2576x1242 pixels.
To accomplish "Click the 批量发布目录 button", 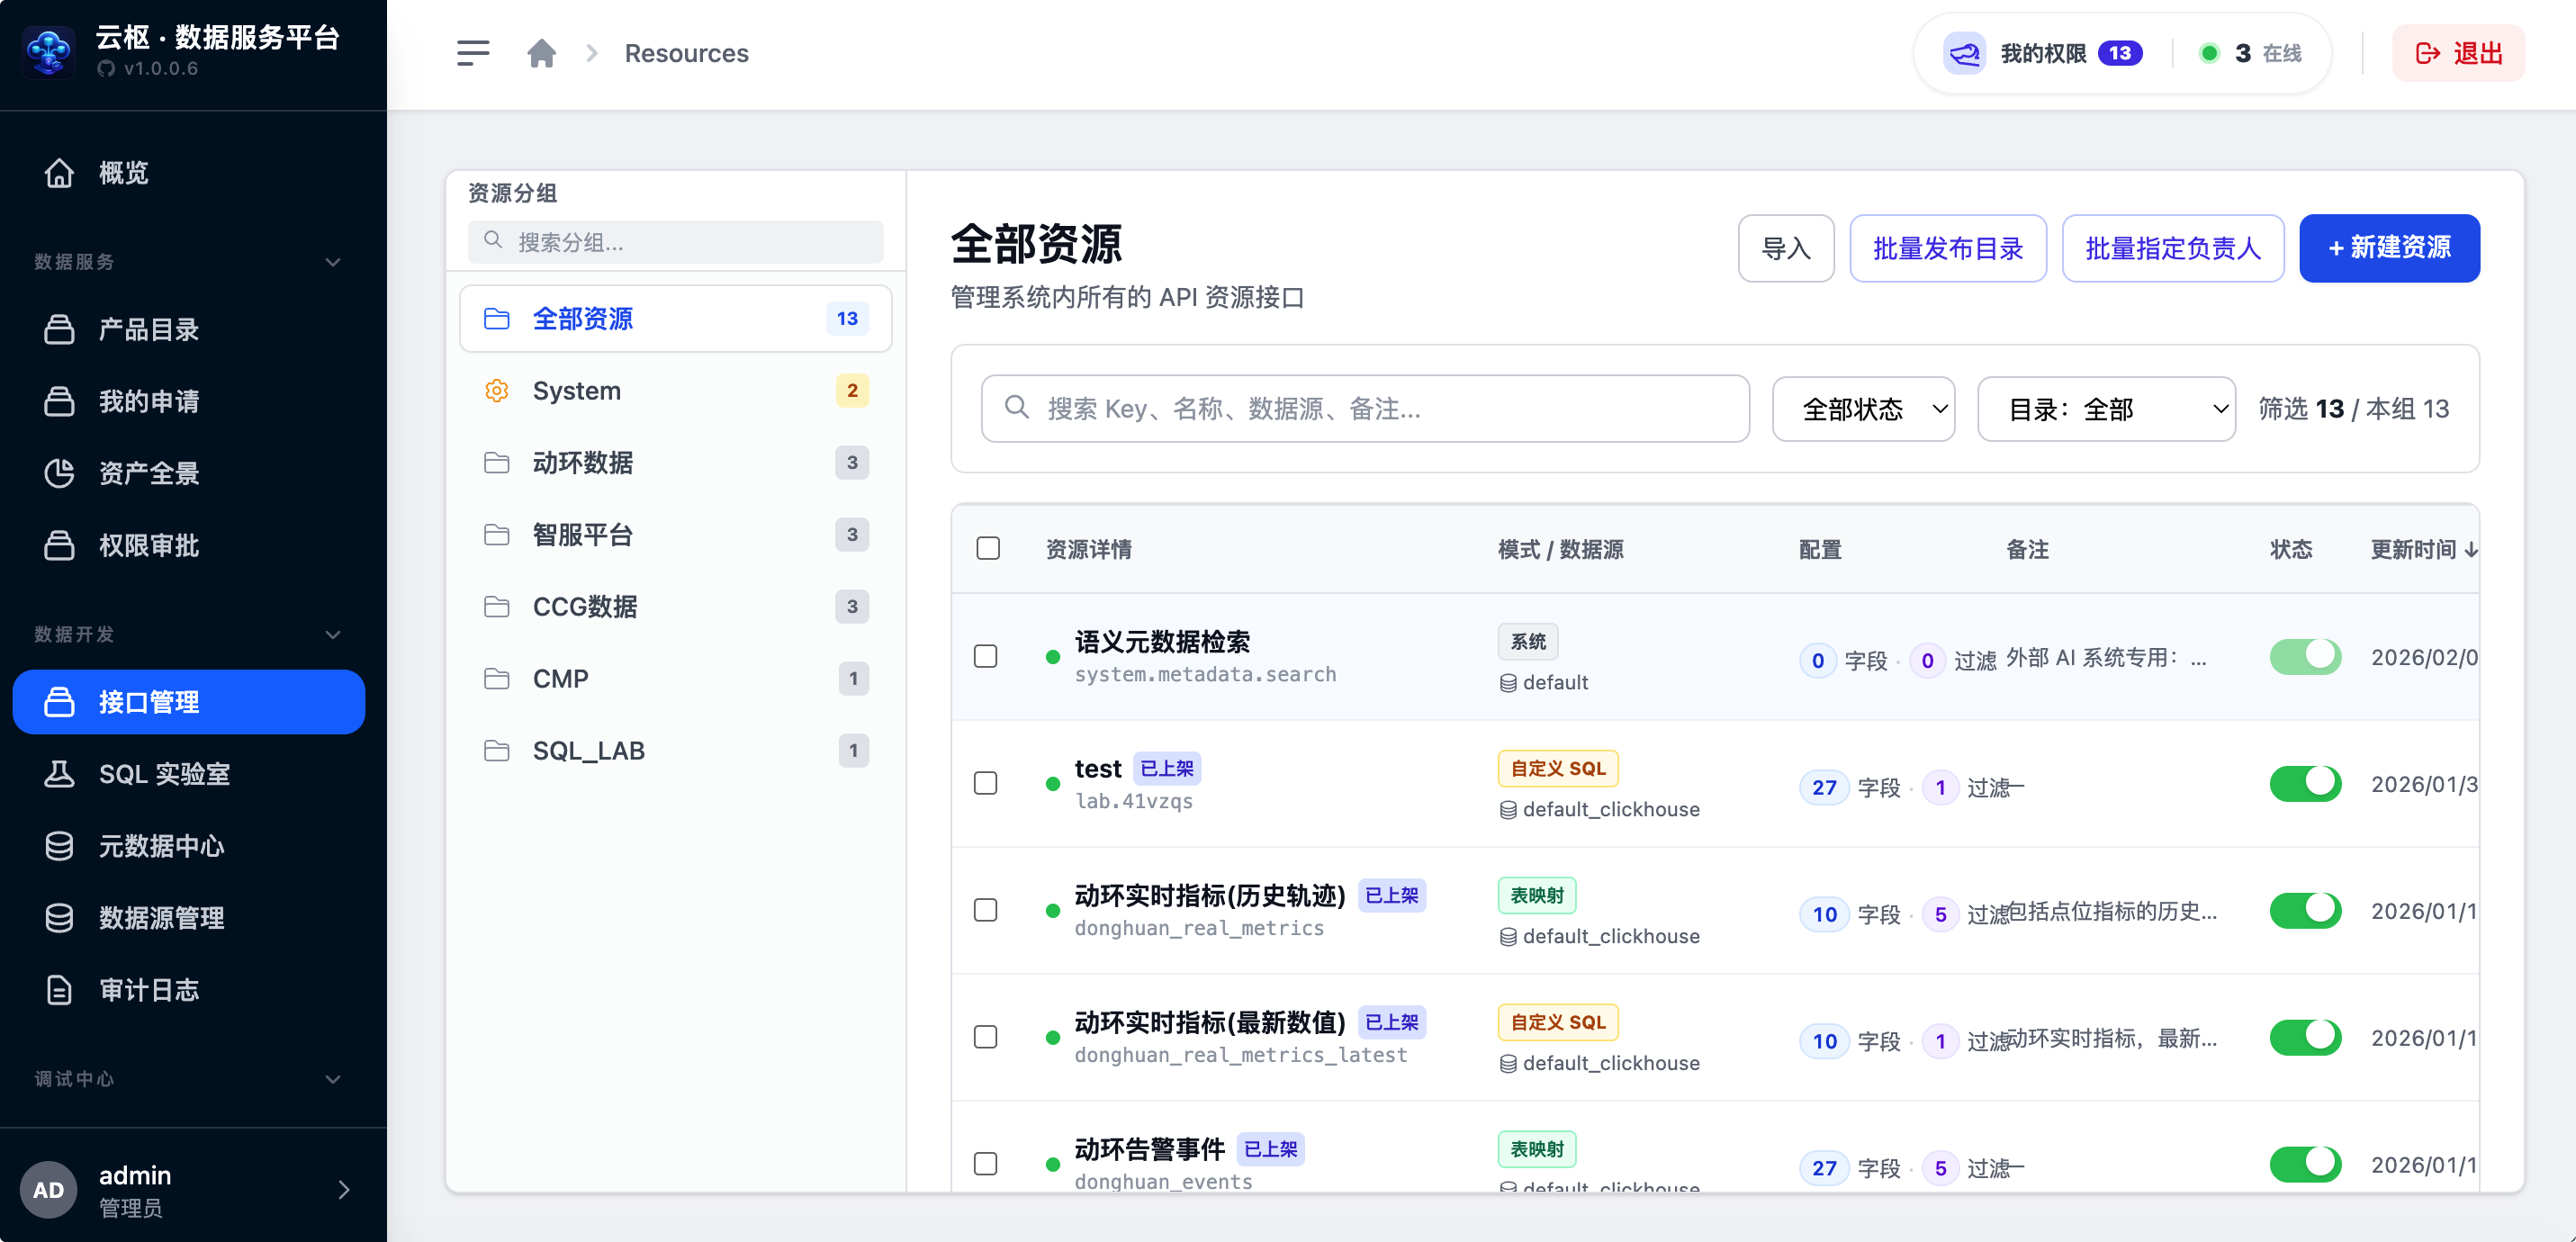I will 1948,249.
